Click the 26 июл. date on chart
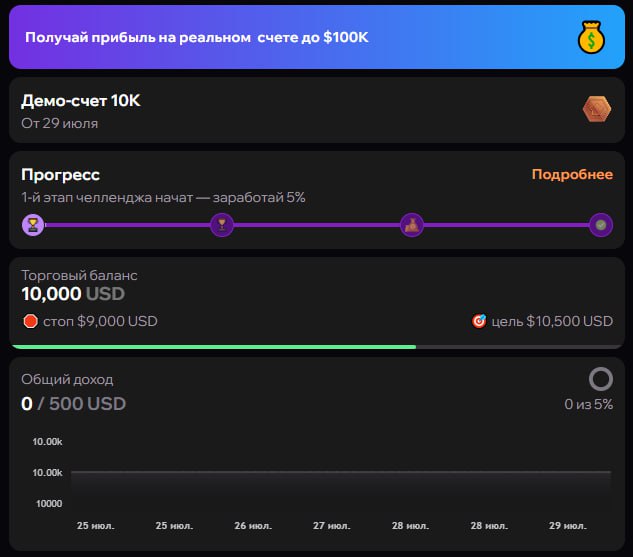The height and width of the screenshot is (557, 633). [253, 526]
